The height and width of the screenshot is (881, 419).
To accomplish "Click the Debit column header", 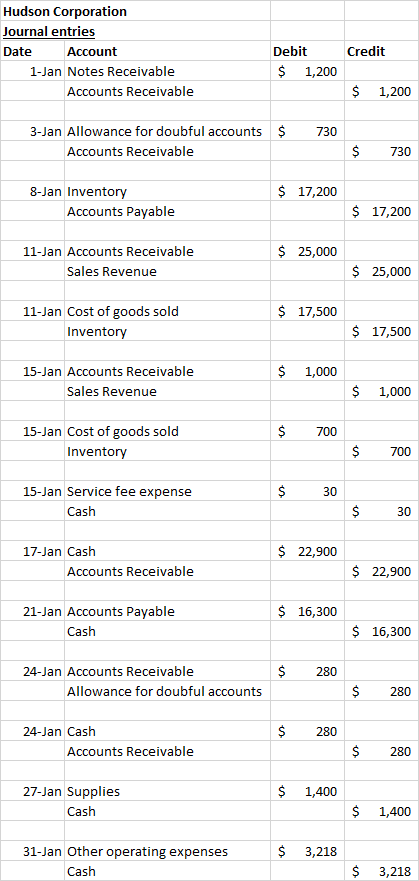I will tap(307, 52).
